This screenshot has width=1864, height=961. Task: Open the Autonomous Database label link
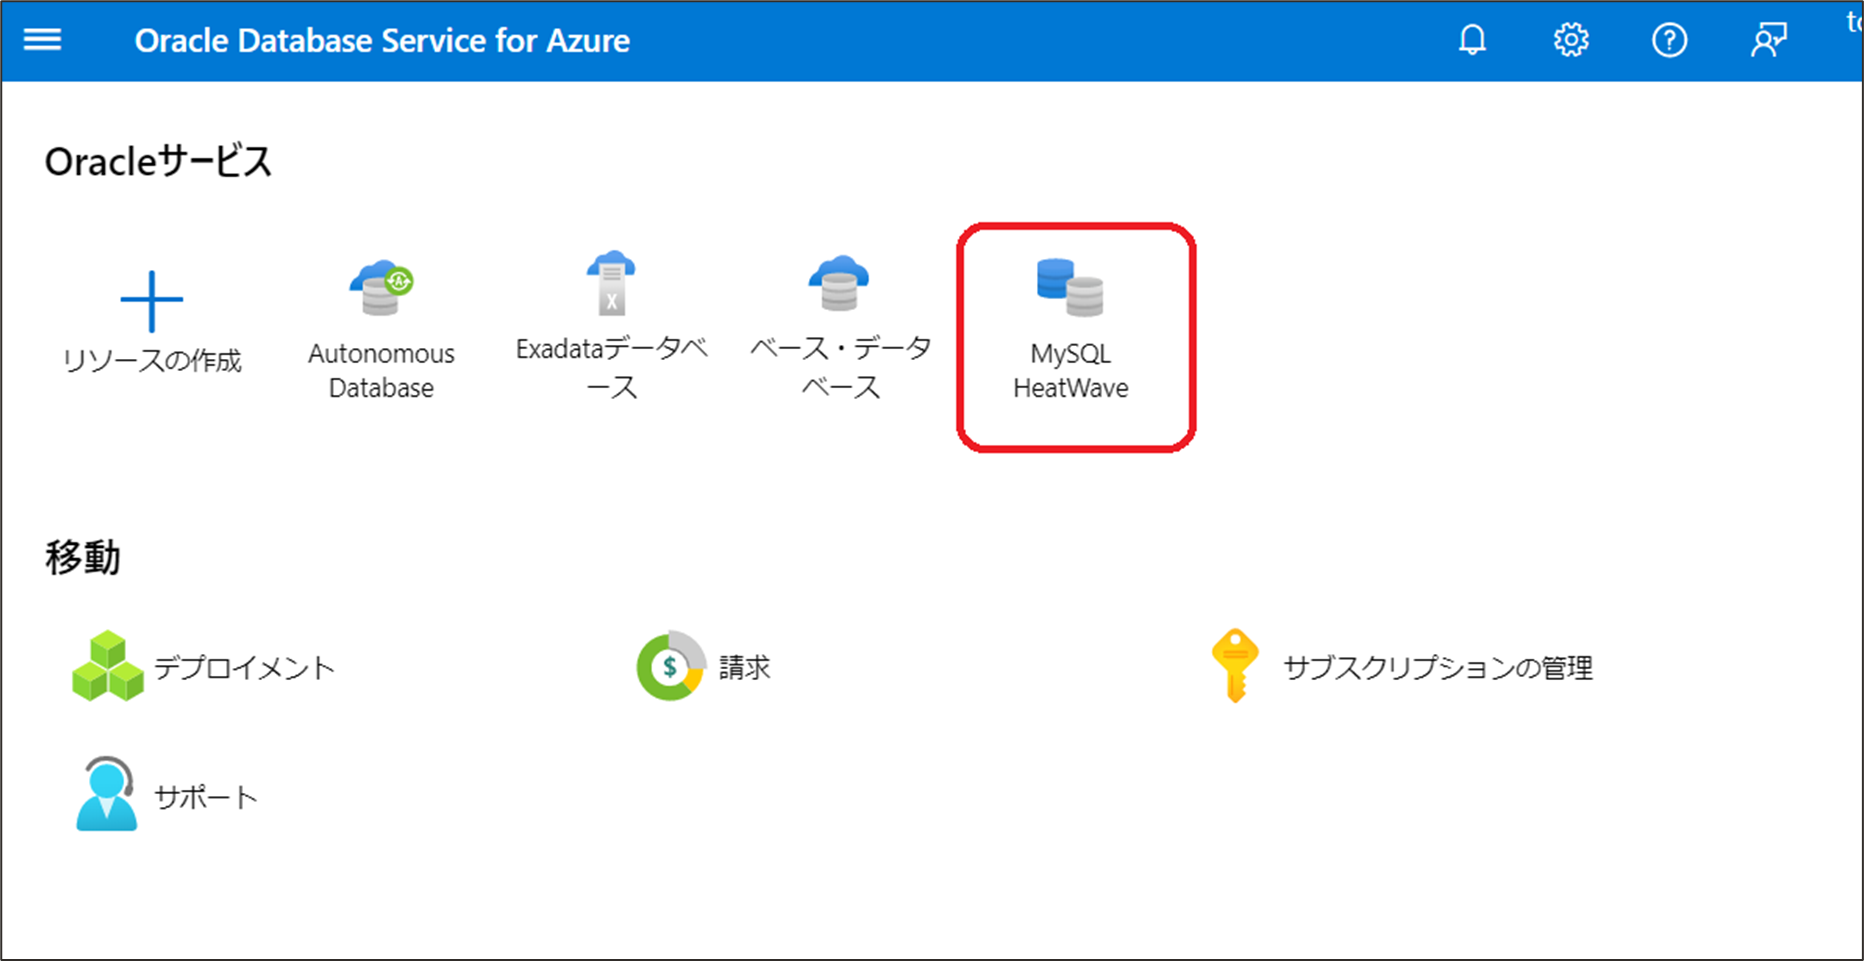click(x=381, y=370)
